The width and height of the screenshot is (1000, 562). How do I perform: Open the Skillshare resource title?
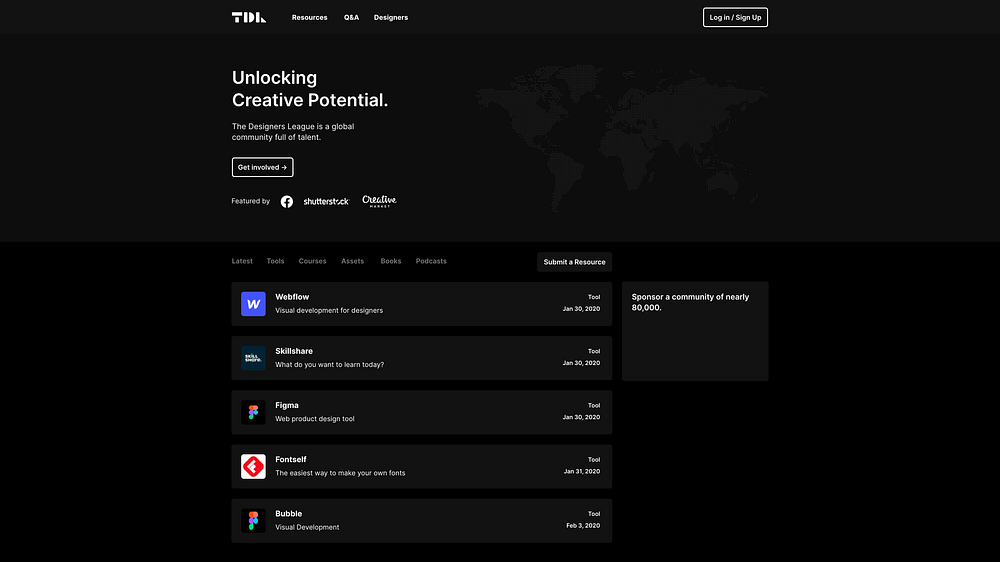point(294,351)
